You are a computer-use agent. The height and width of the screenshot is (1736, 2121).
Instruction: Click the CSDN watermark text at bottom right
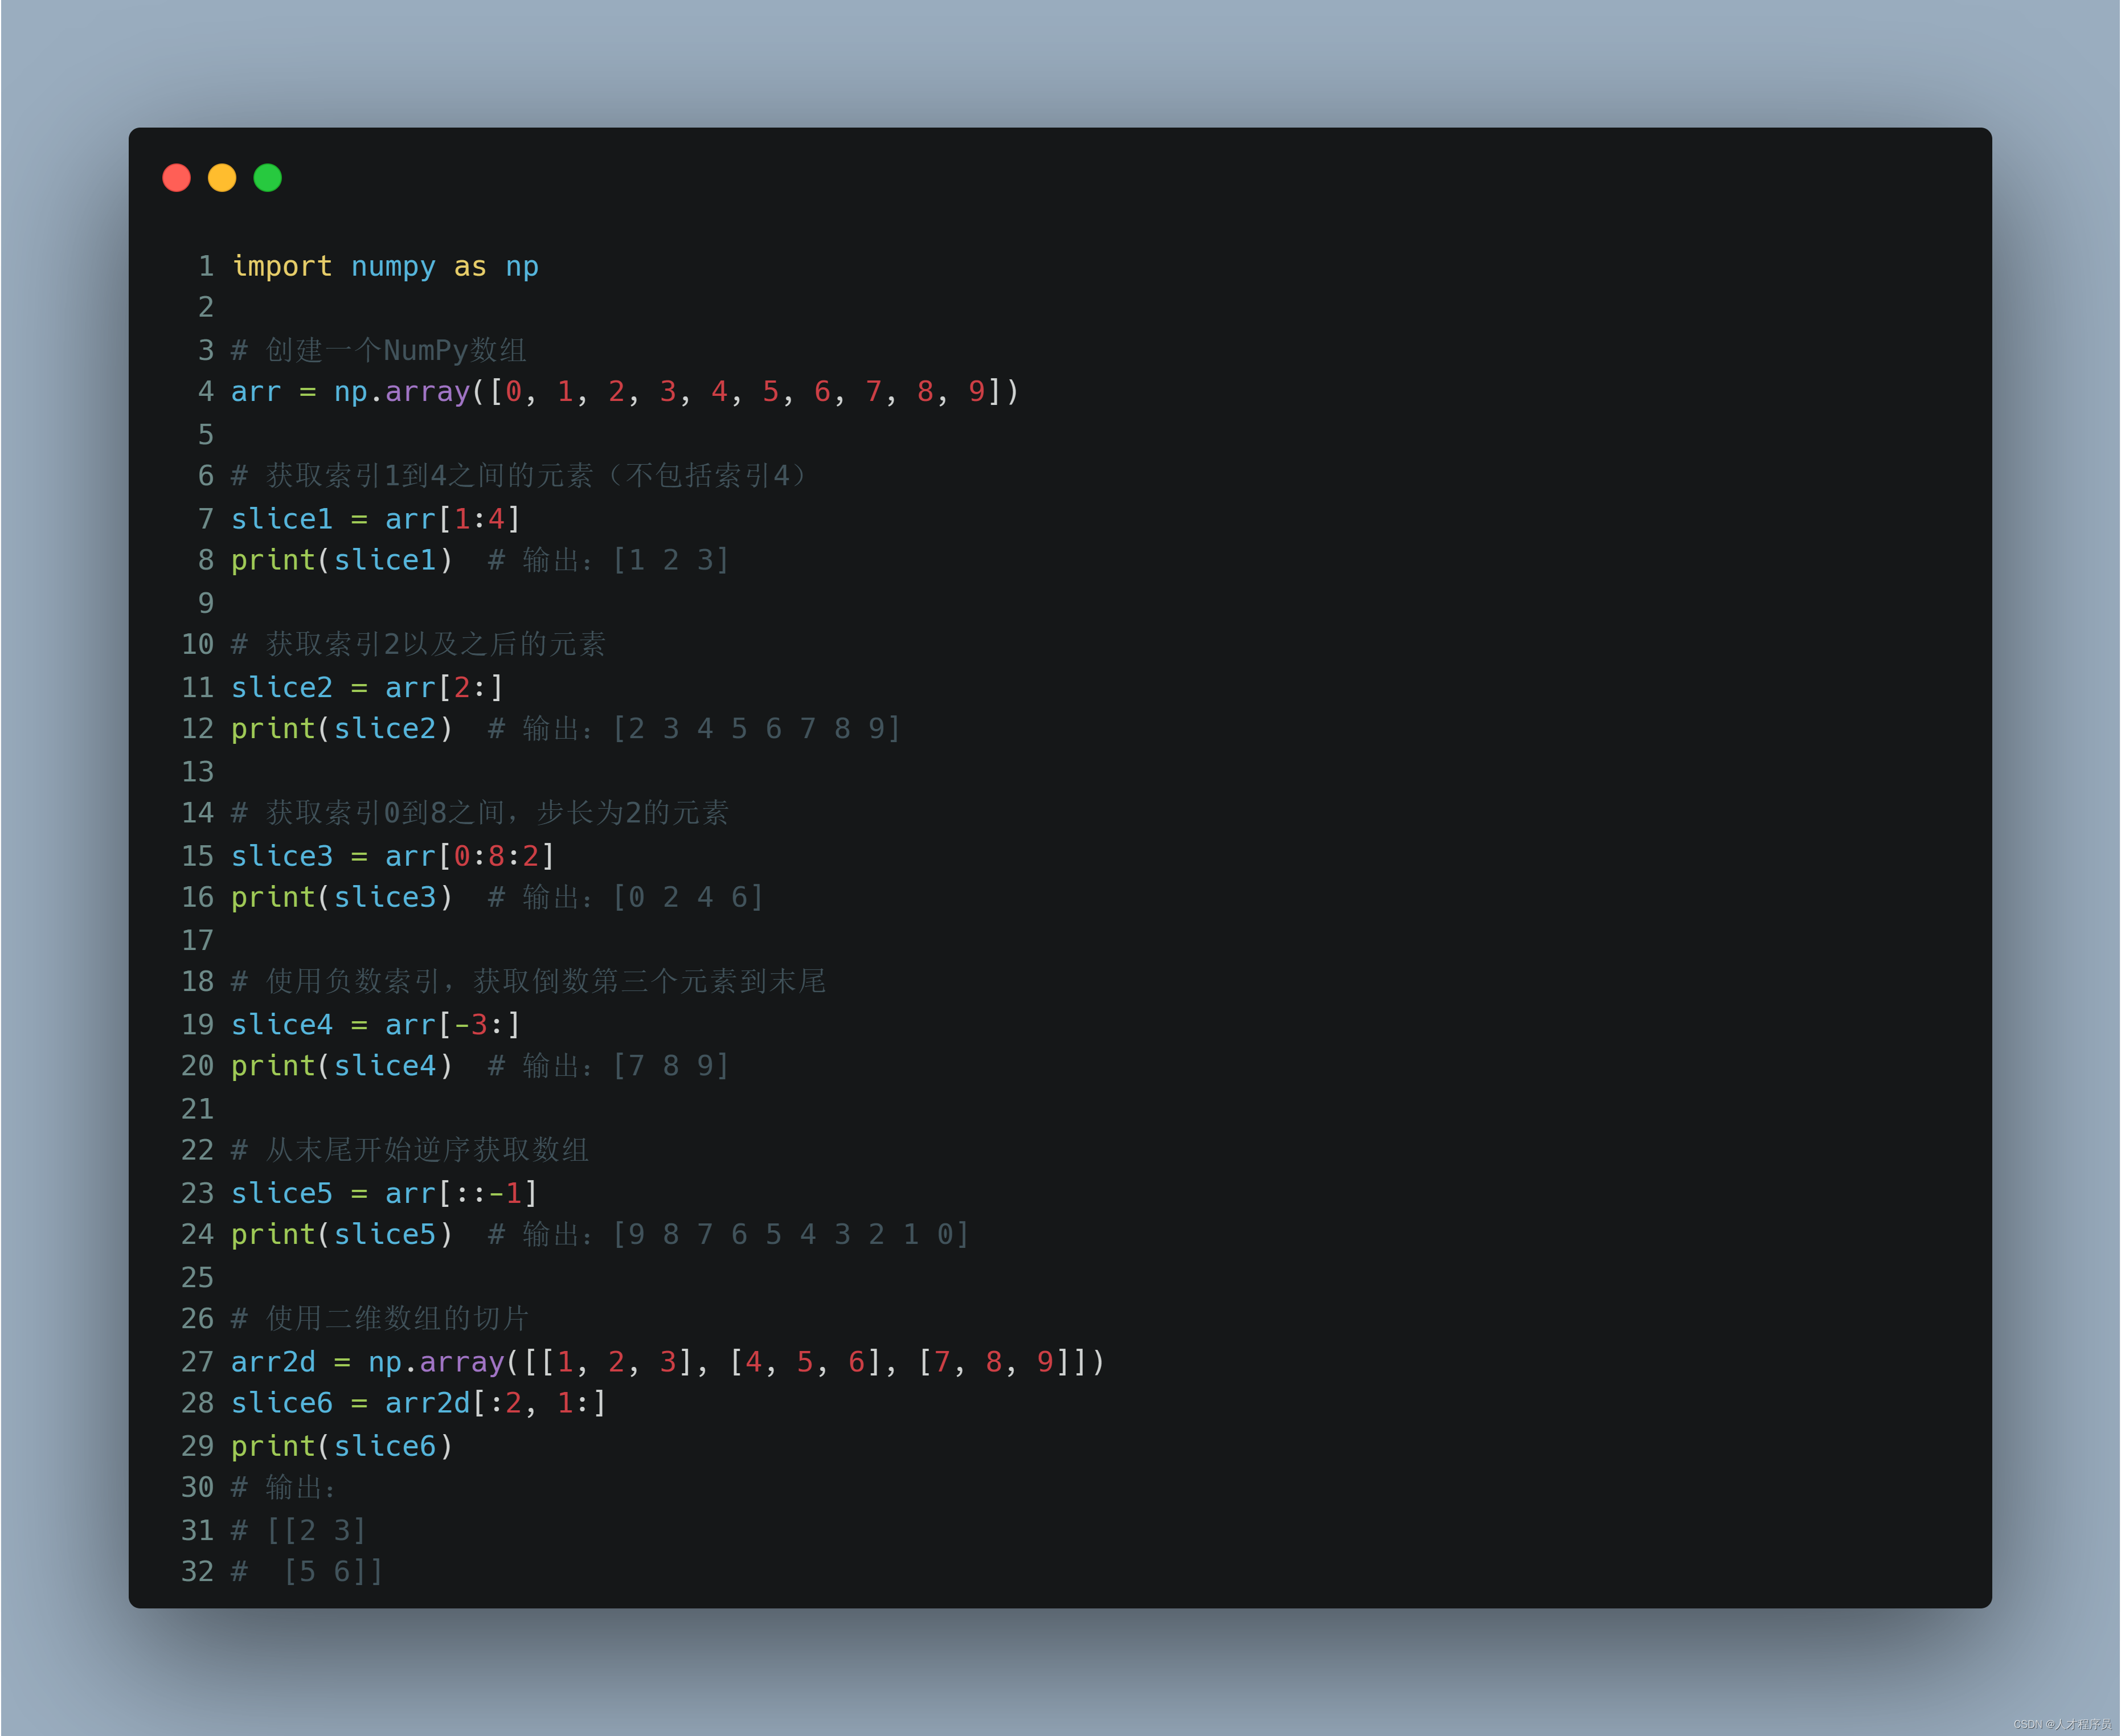[x=2062, y=1724]
